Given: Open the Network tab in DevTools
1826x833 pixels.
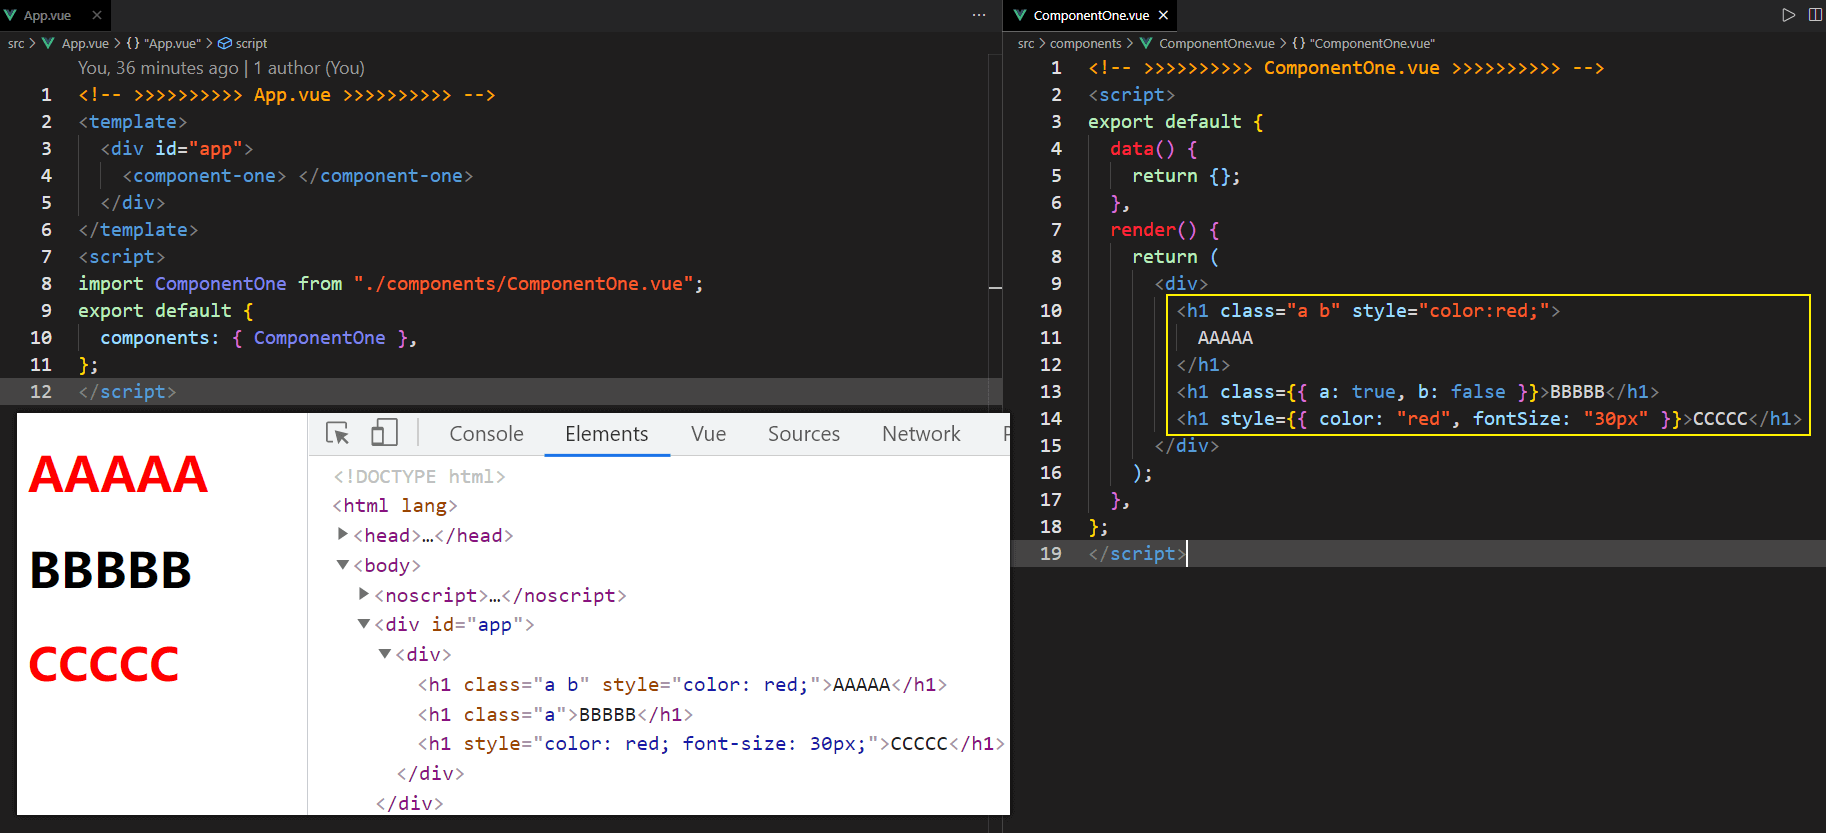Looking at the screenshot, I should pos(921,434).
